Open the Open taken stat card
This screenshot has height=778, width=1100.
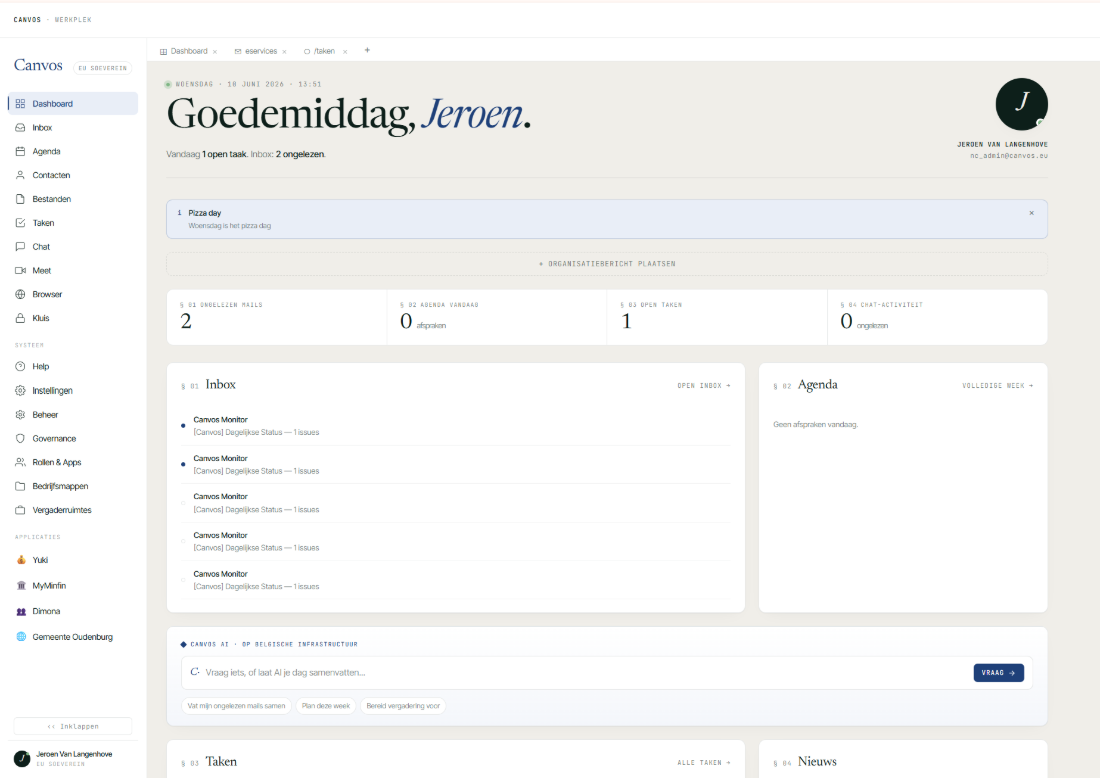(717, 317)
